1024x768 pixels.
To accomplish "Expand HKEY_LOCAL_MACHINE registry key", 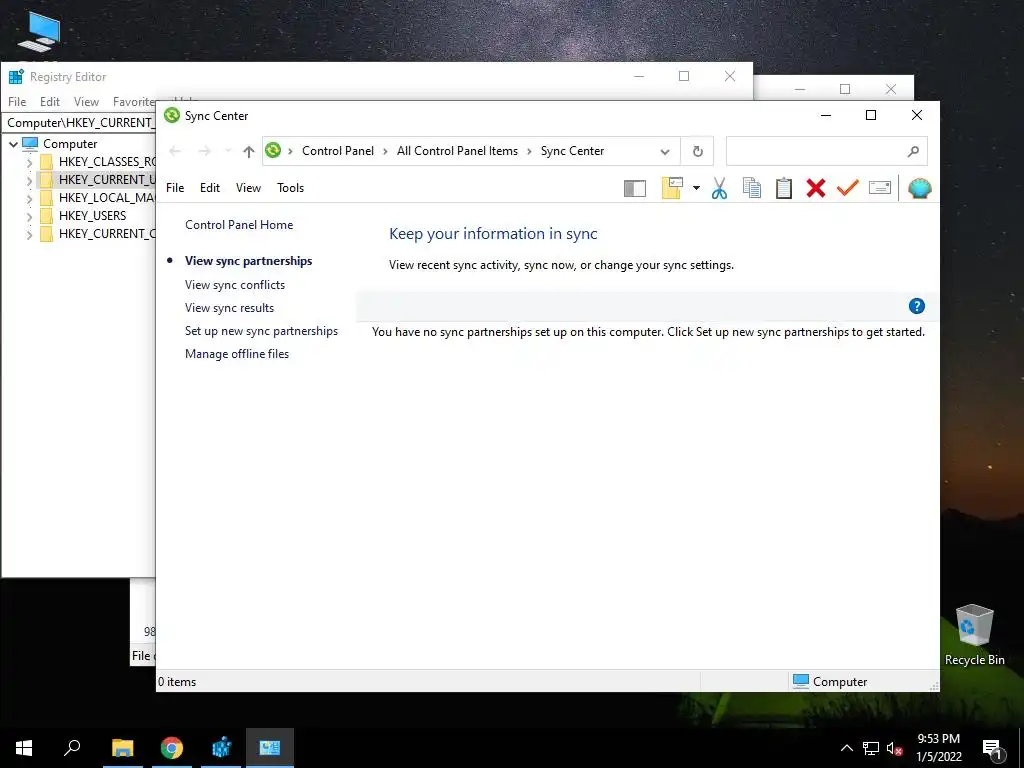I will pyautogui.click(x=29, y=198).
